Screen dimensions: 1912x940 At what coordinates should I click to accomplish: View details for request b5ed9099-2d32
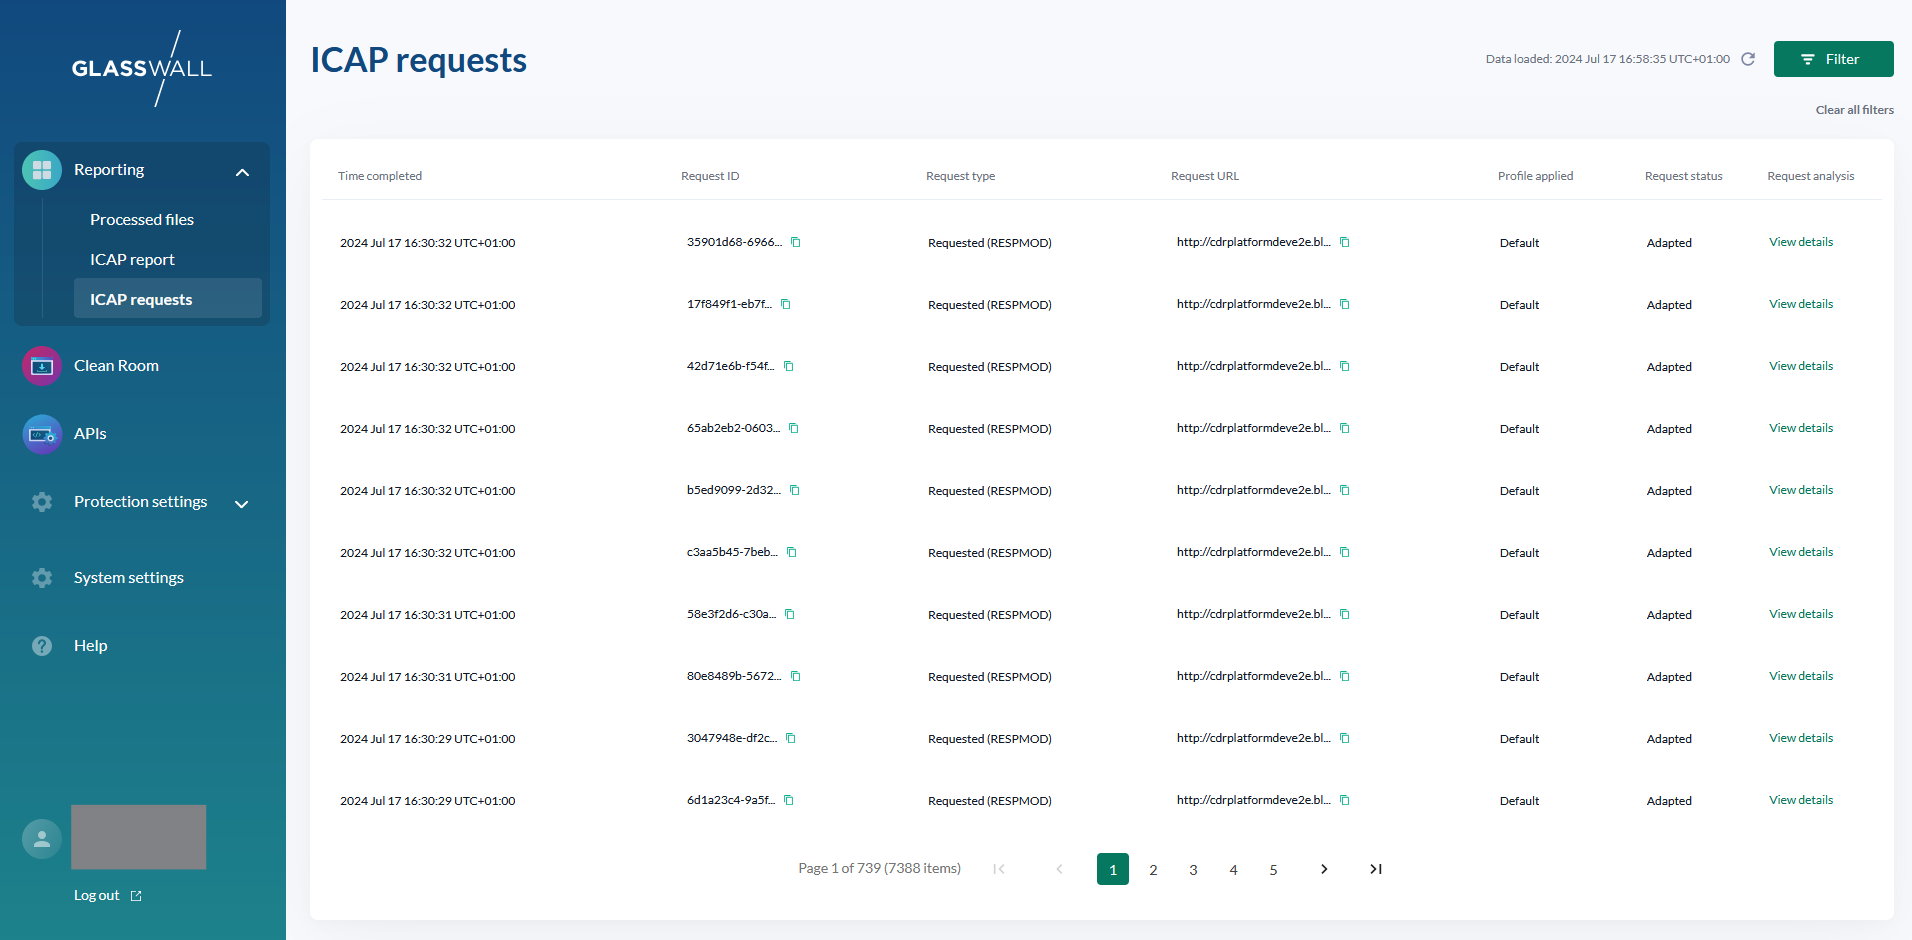1800,490
